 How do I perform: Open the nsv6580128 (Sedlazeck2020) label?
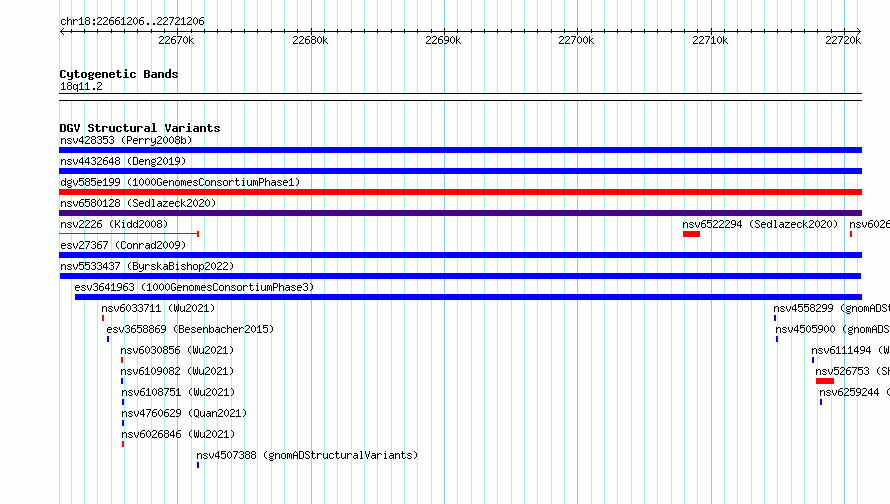138,203
